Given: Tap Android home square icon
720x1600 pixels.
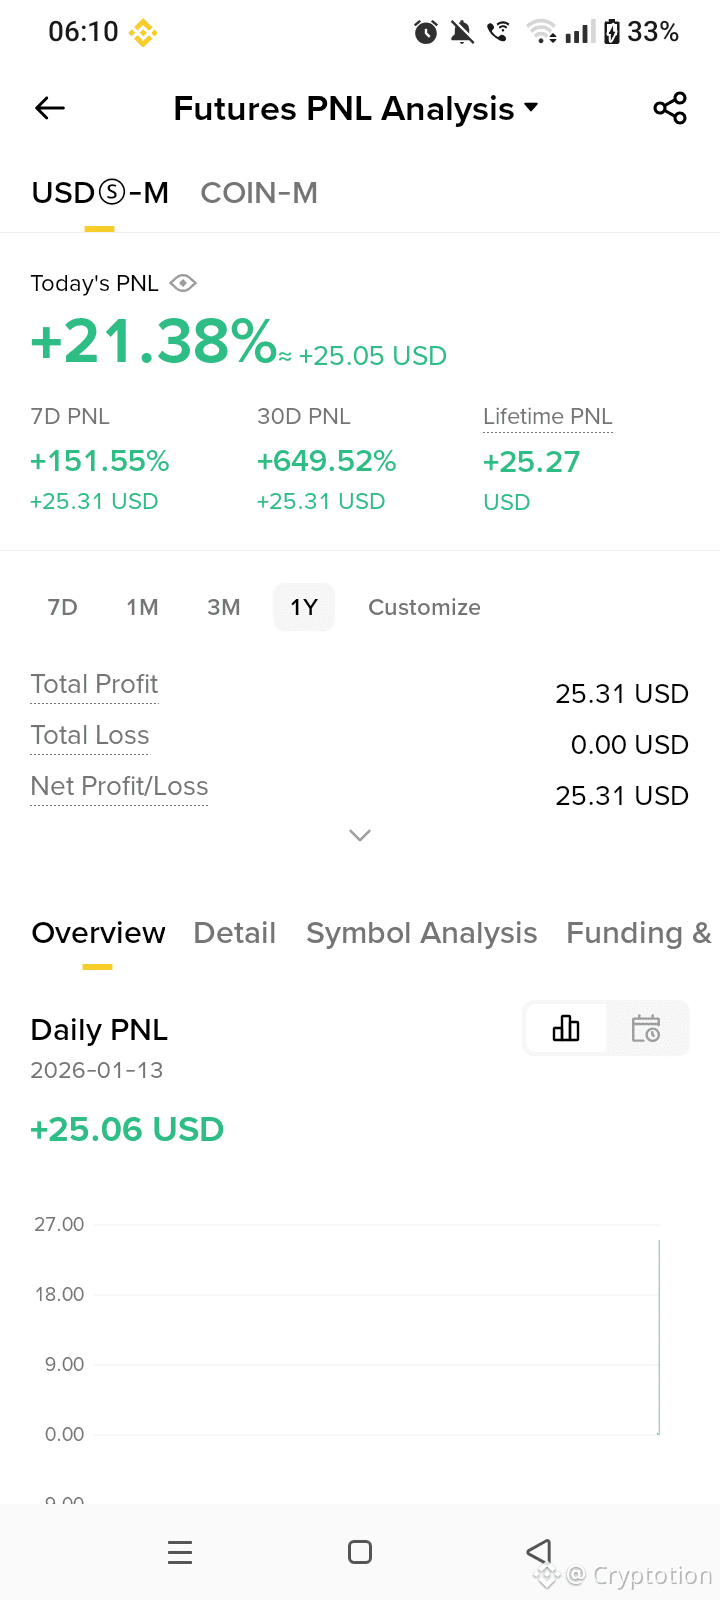Looking at the screenshot, I should [x=360, y=1552].
